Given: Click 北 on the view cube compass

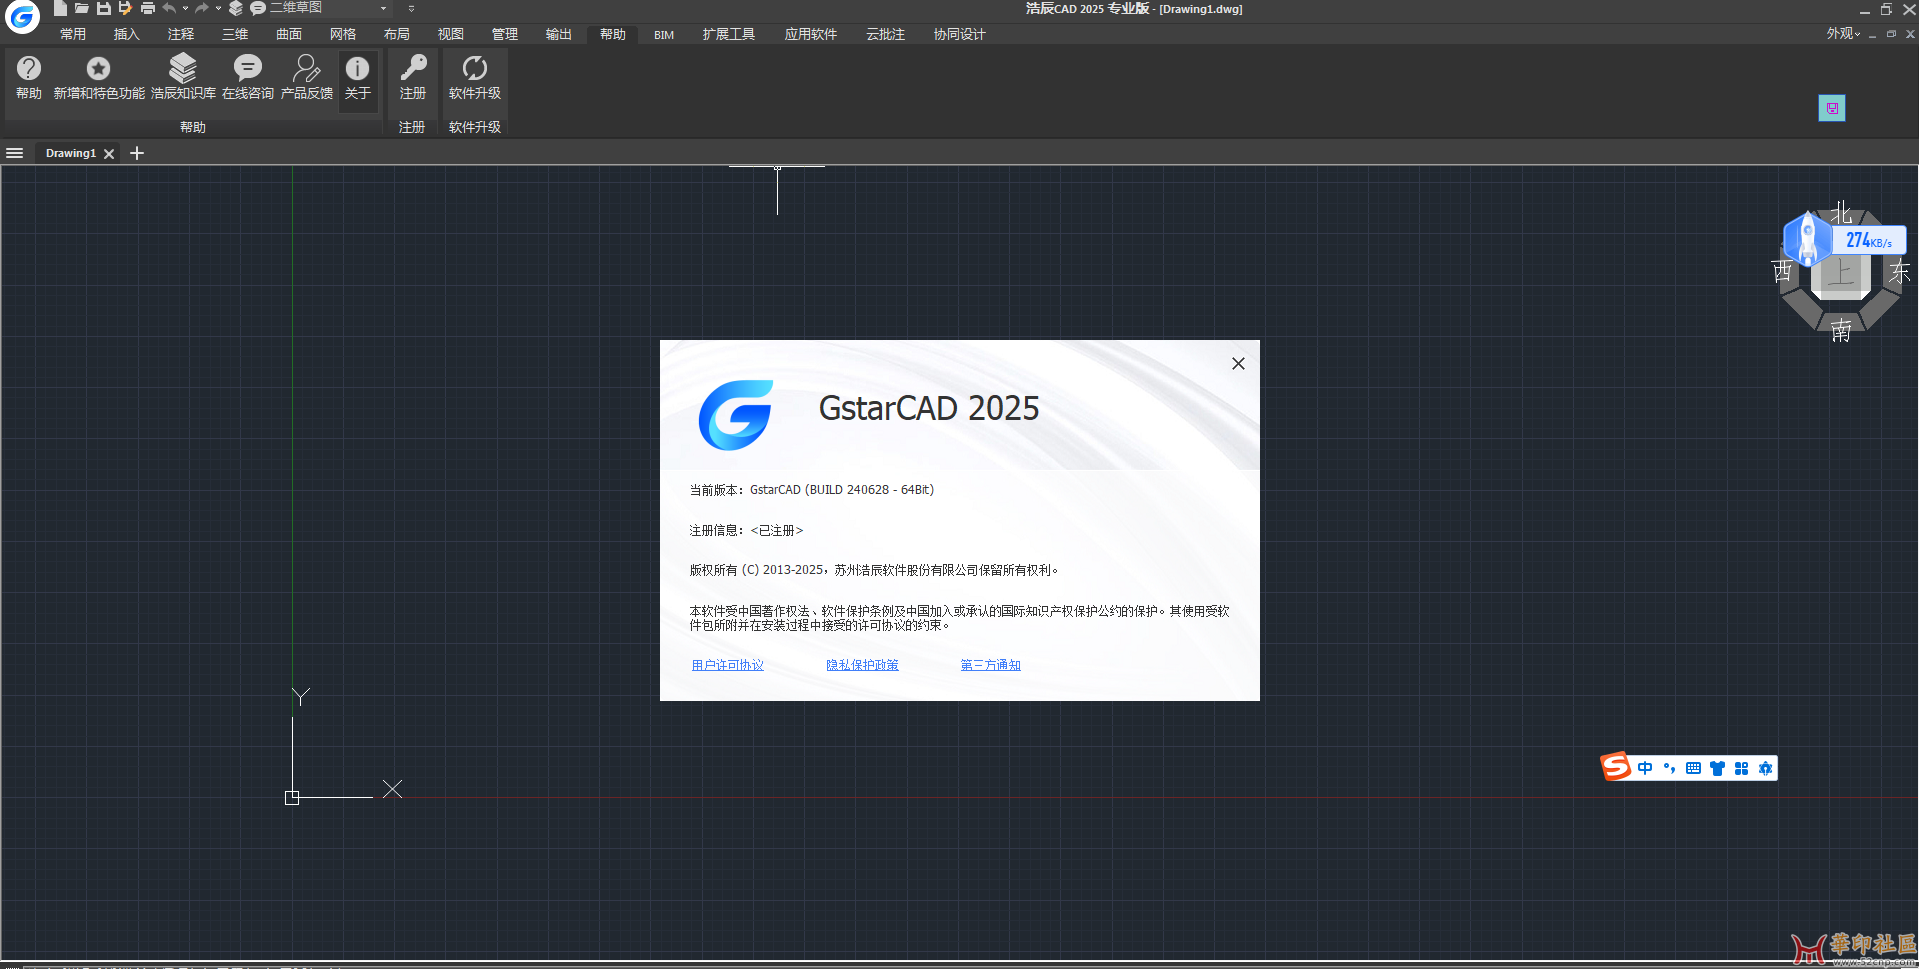Looking at the screenshot, I should point(1842,213).
